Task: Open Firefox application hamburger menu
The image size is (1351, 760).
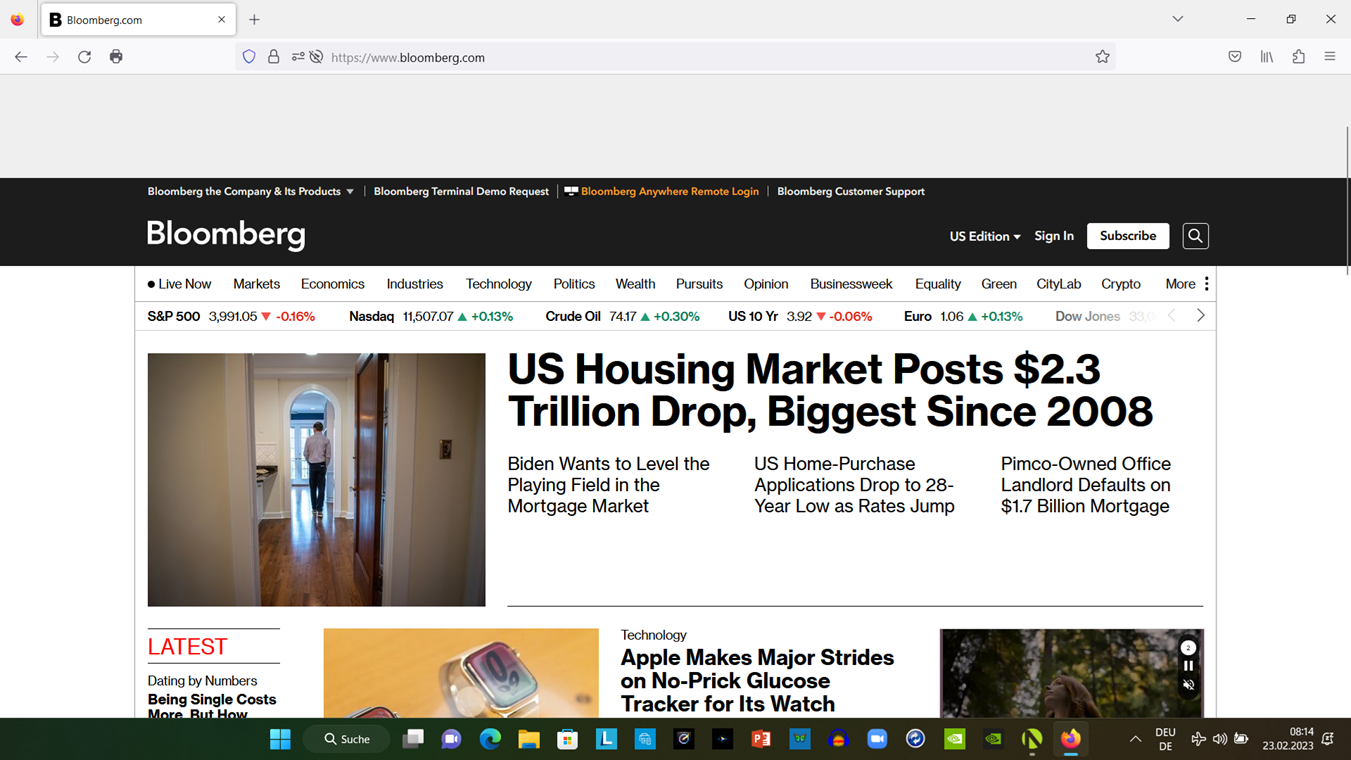Action: pos(1330,57)
